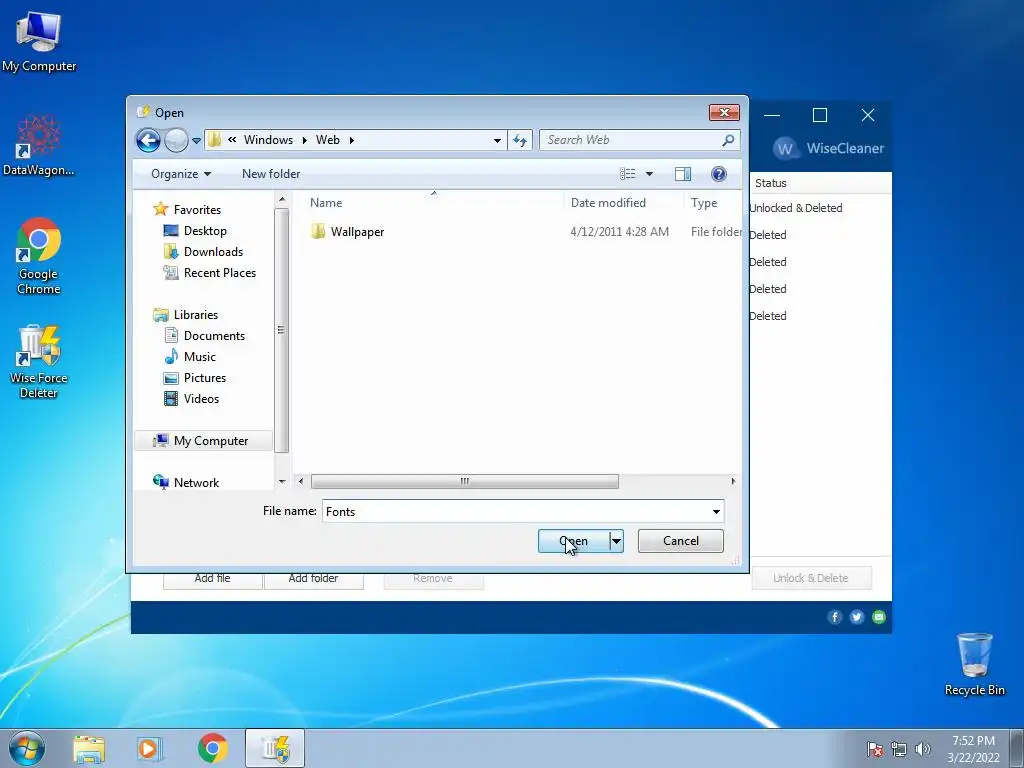Click the File name text field
Screen dimensions: 1024x768
click(516, 511)
